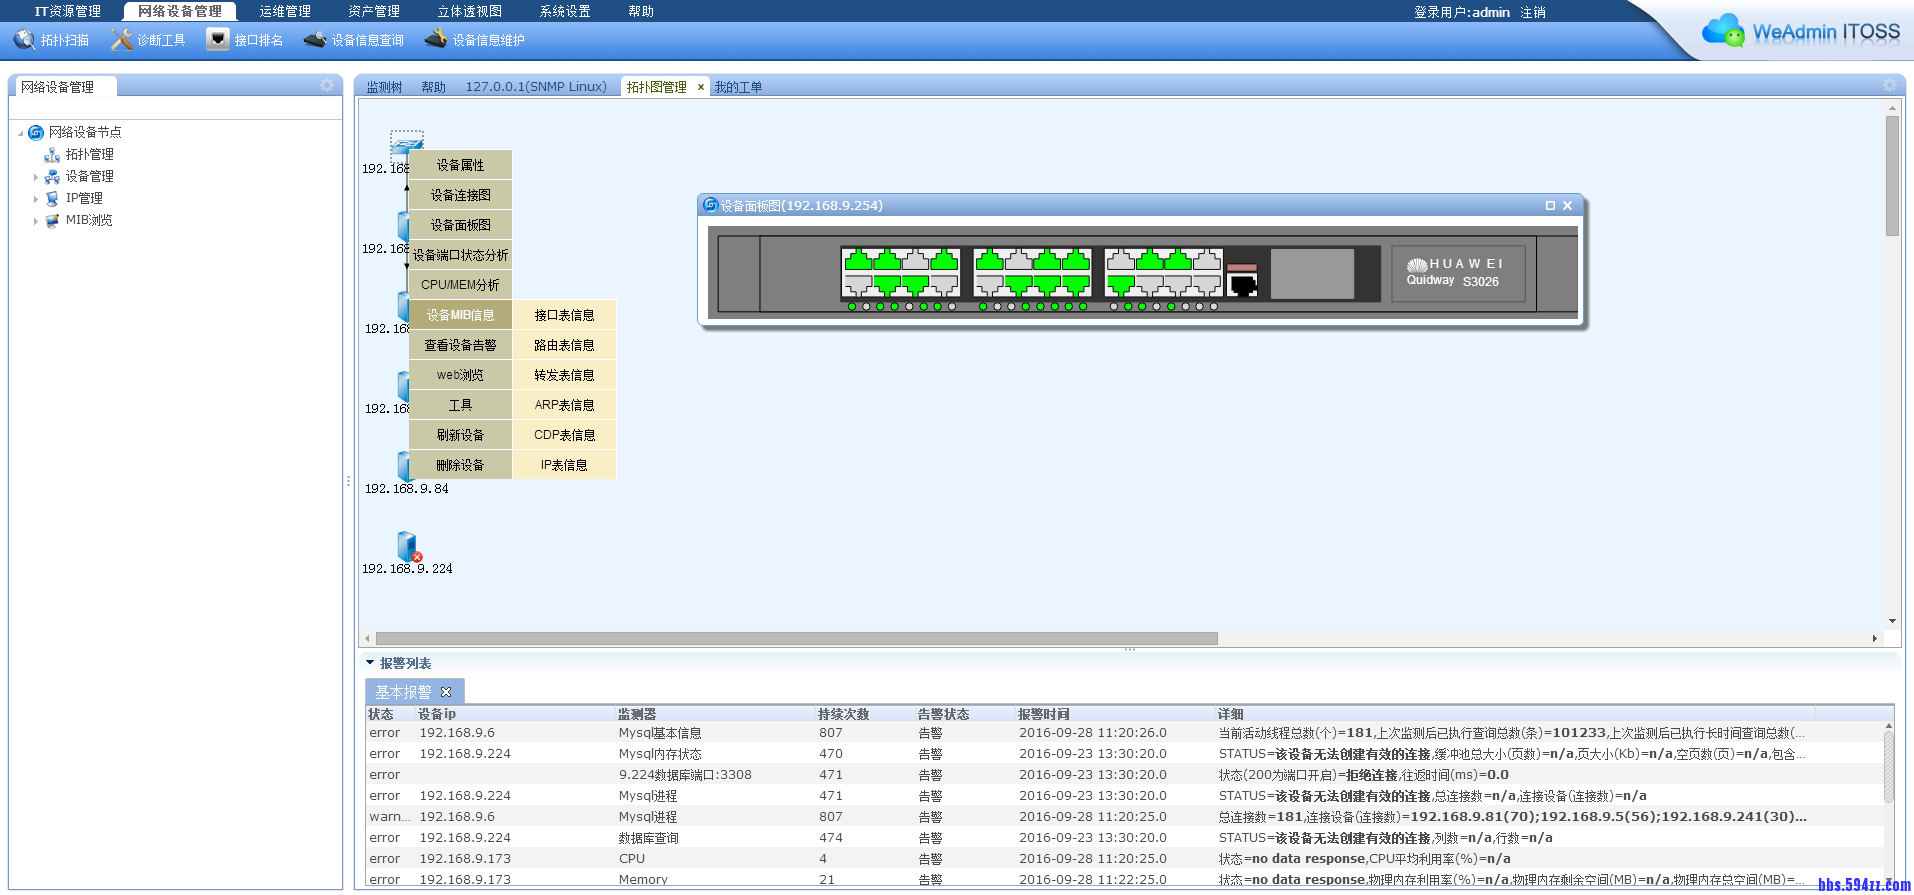Click the horizontal scrollbar of topology view

coord(796,638)
